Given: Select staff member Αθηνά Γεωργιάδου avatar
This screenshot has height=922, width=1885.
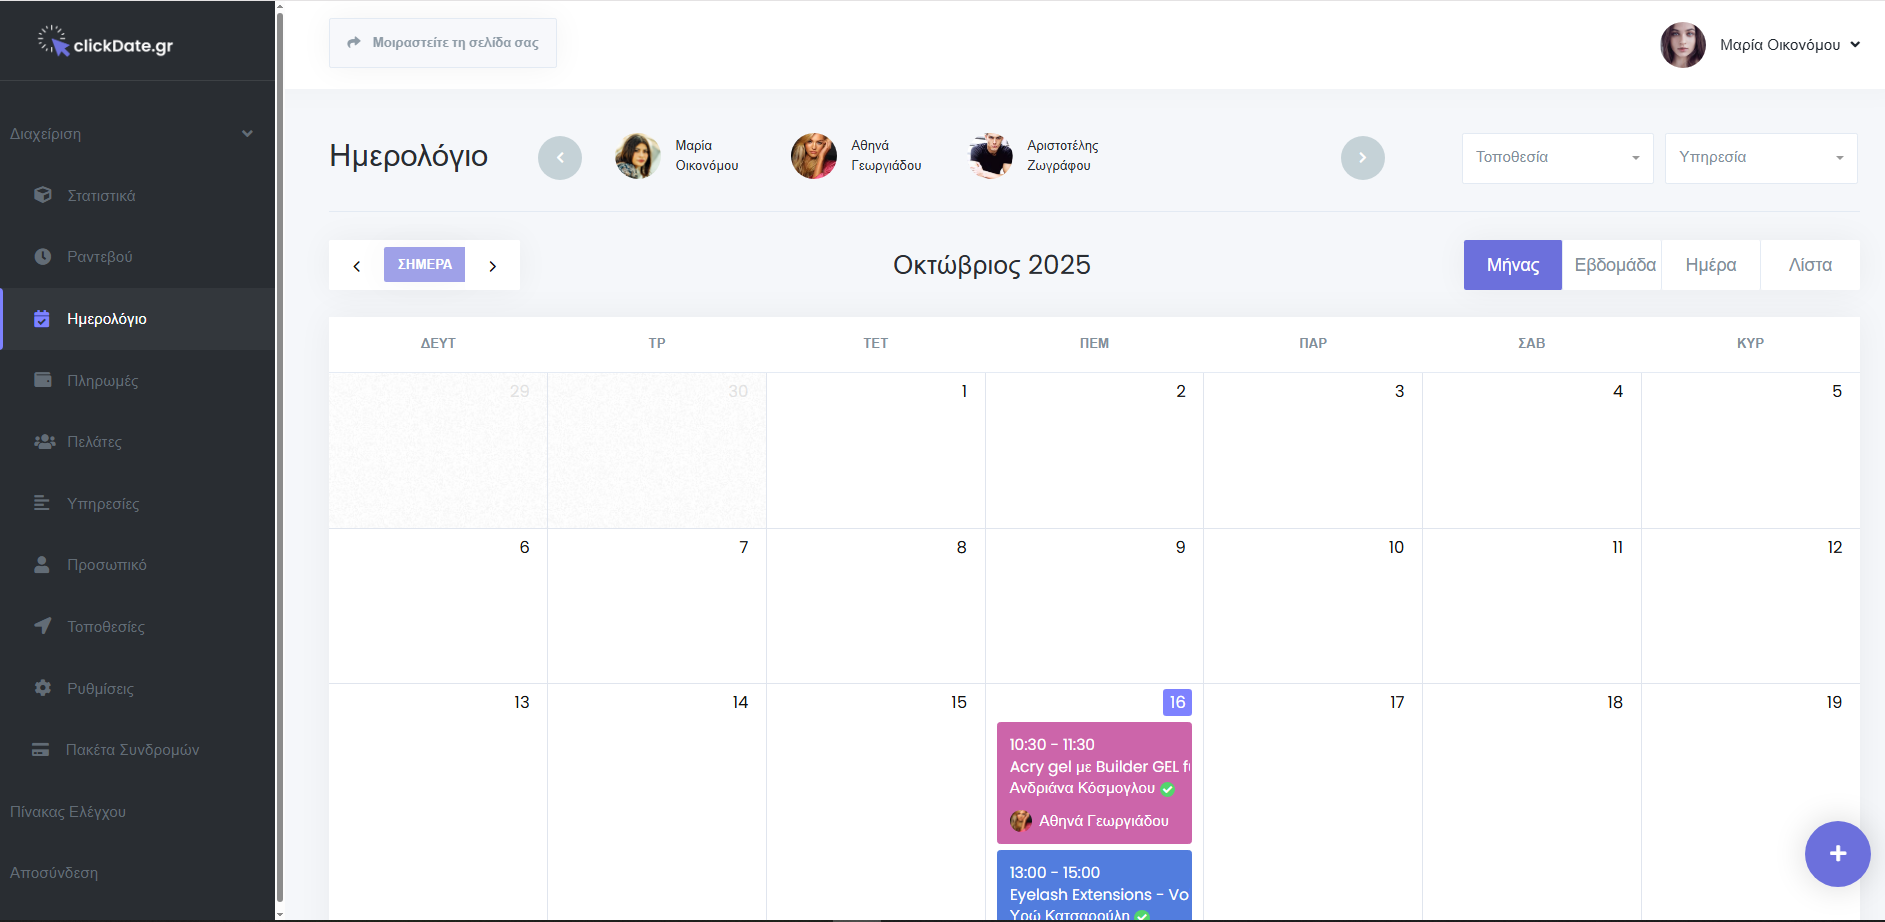Looking at the screenshot, I should click(814, 157).
